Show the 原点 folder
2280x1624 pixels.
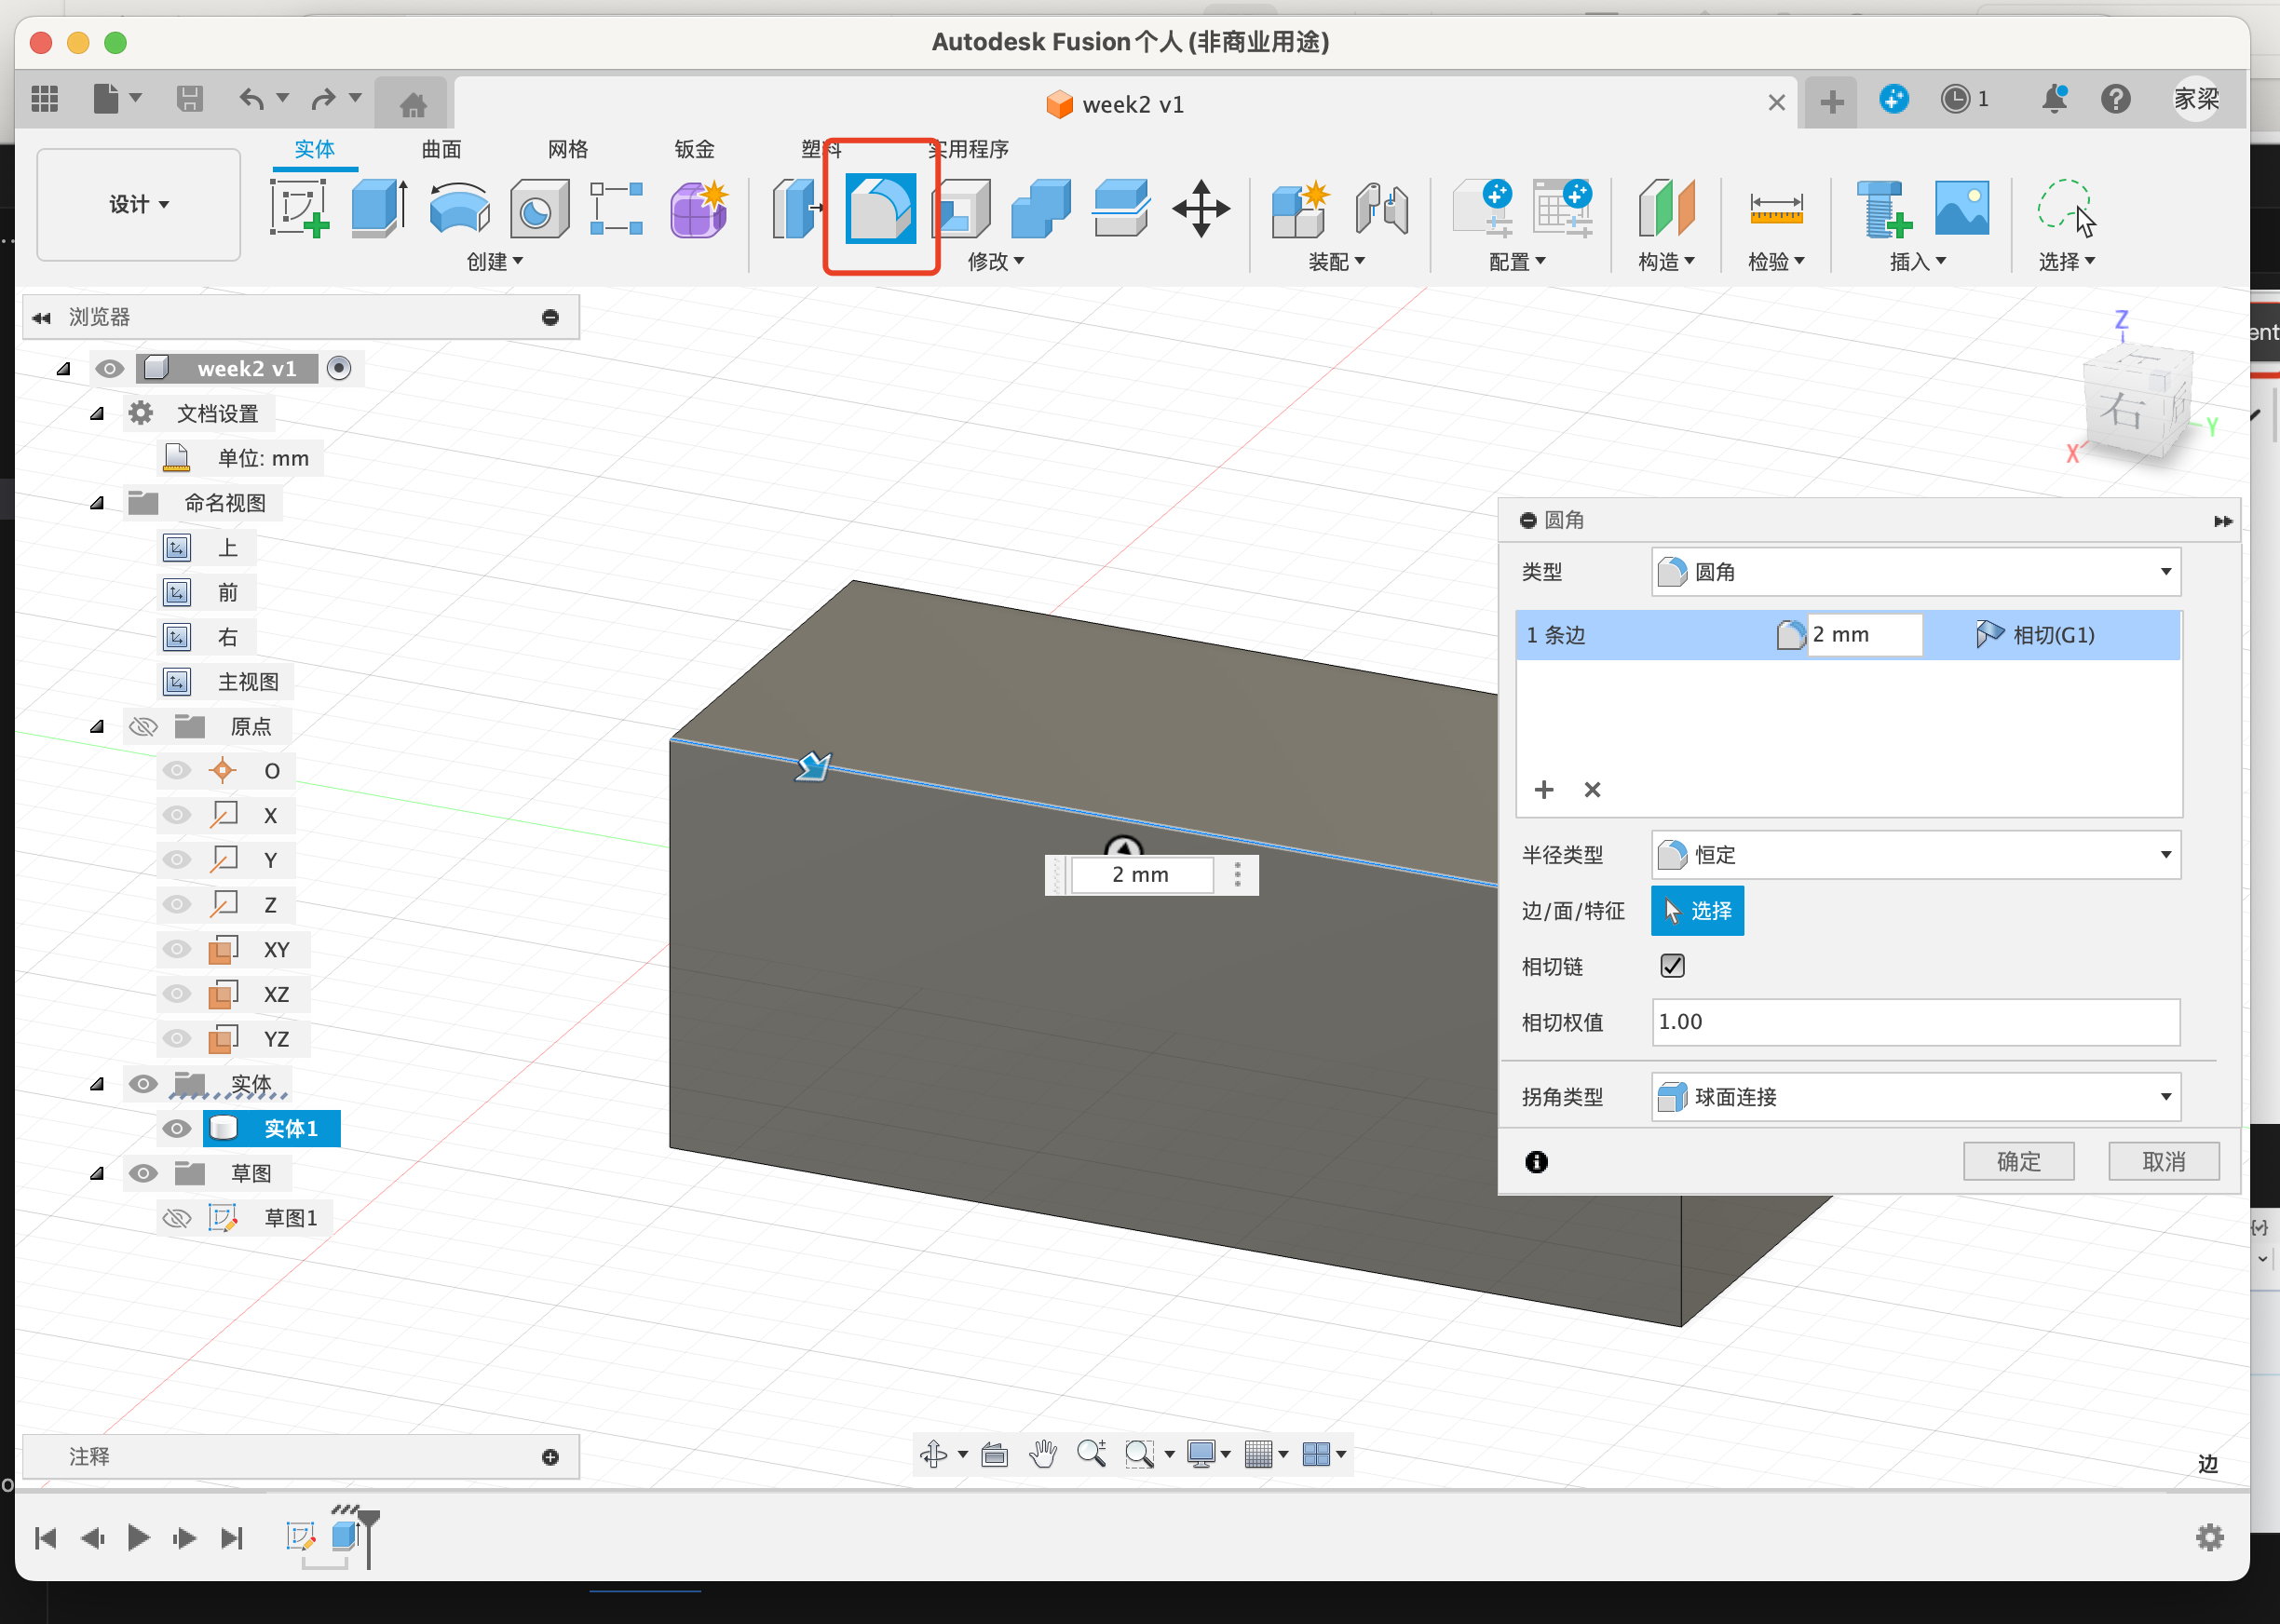click(x=143, y=727)
